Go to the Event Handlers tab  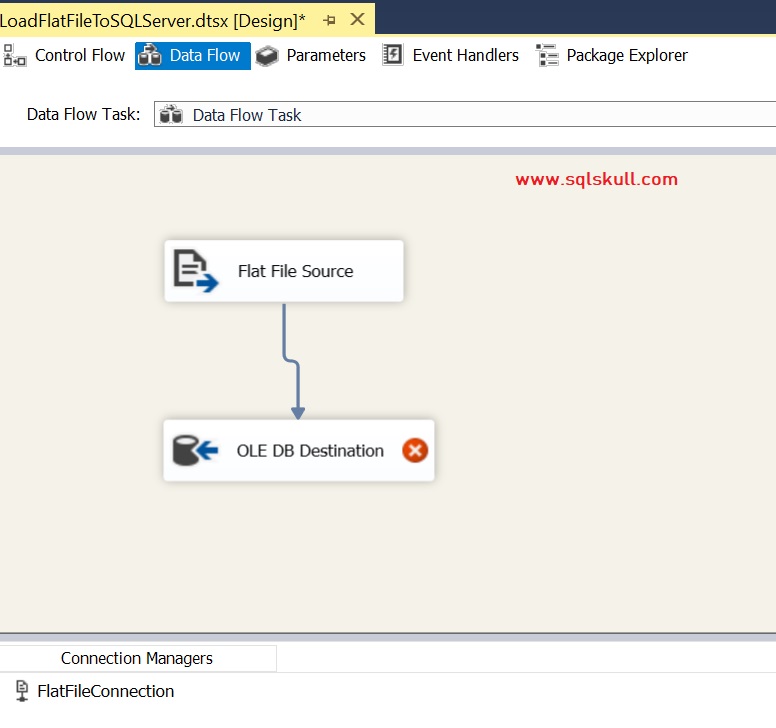point(451,55)
